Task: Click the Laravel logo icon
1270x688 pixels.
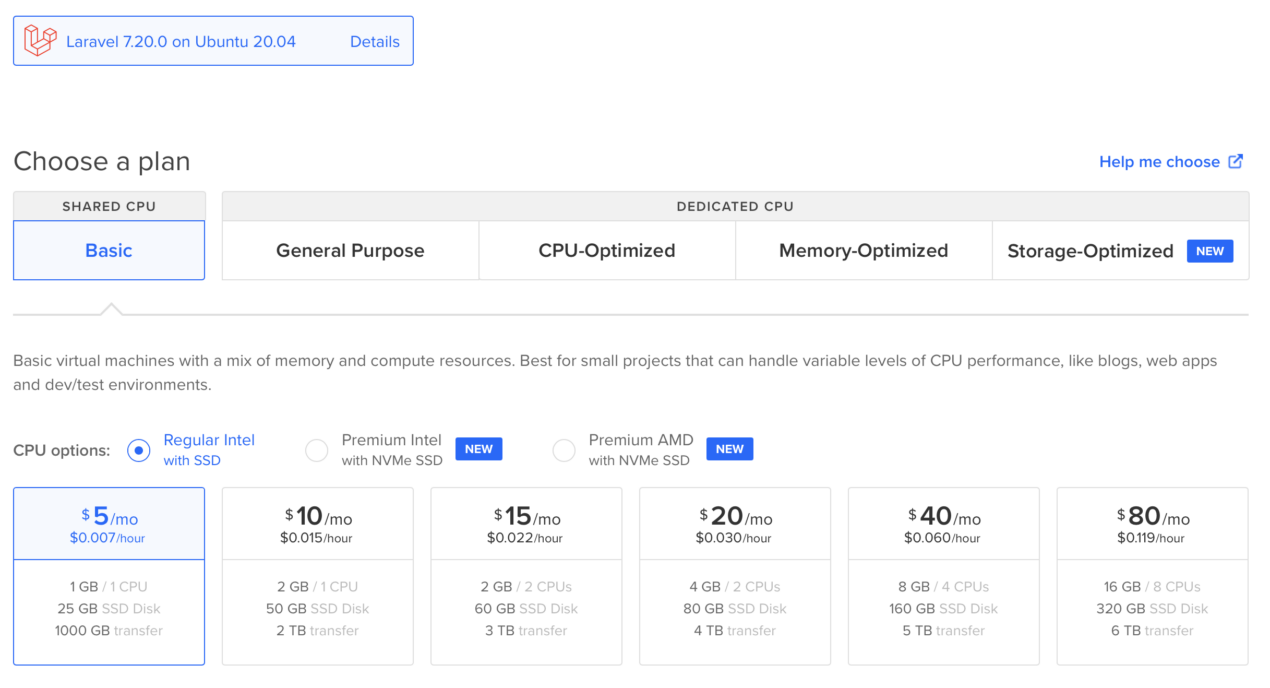Action: click(40, 41)
